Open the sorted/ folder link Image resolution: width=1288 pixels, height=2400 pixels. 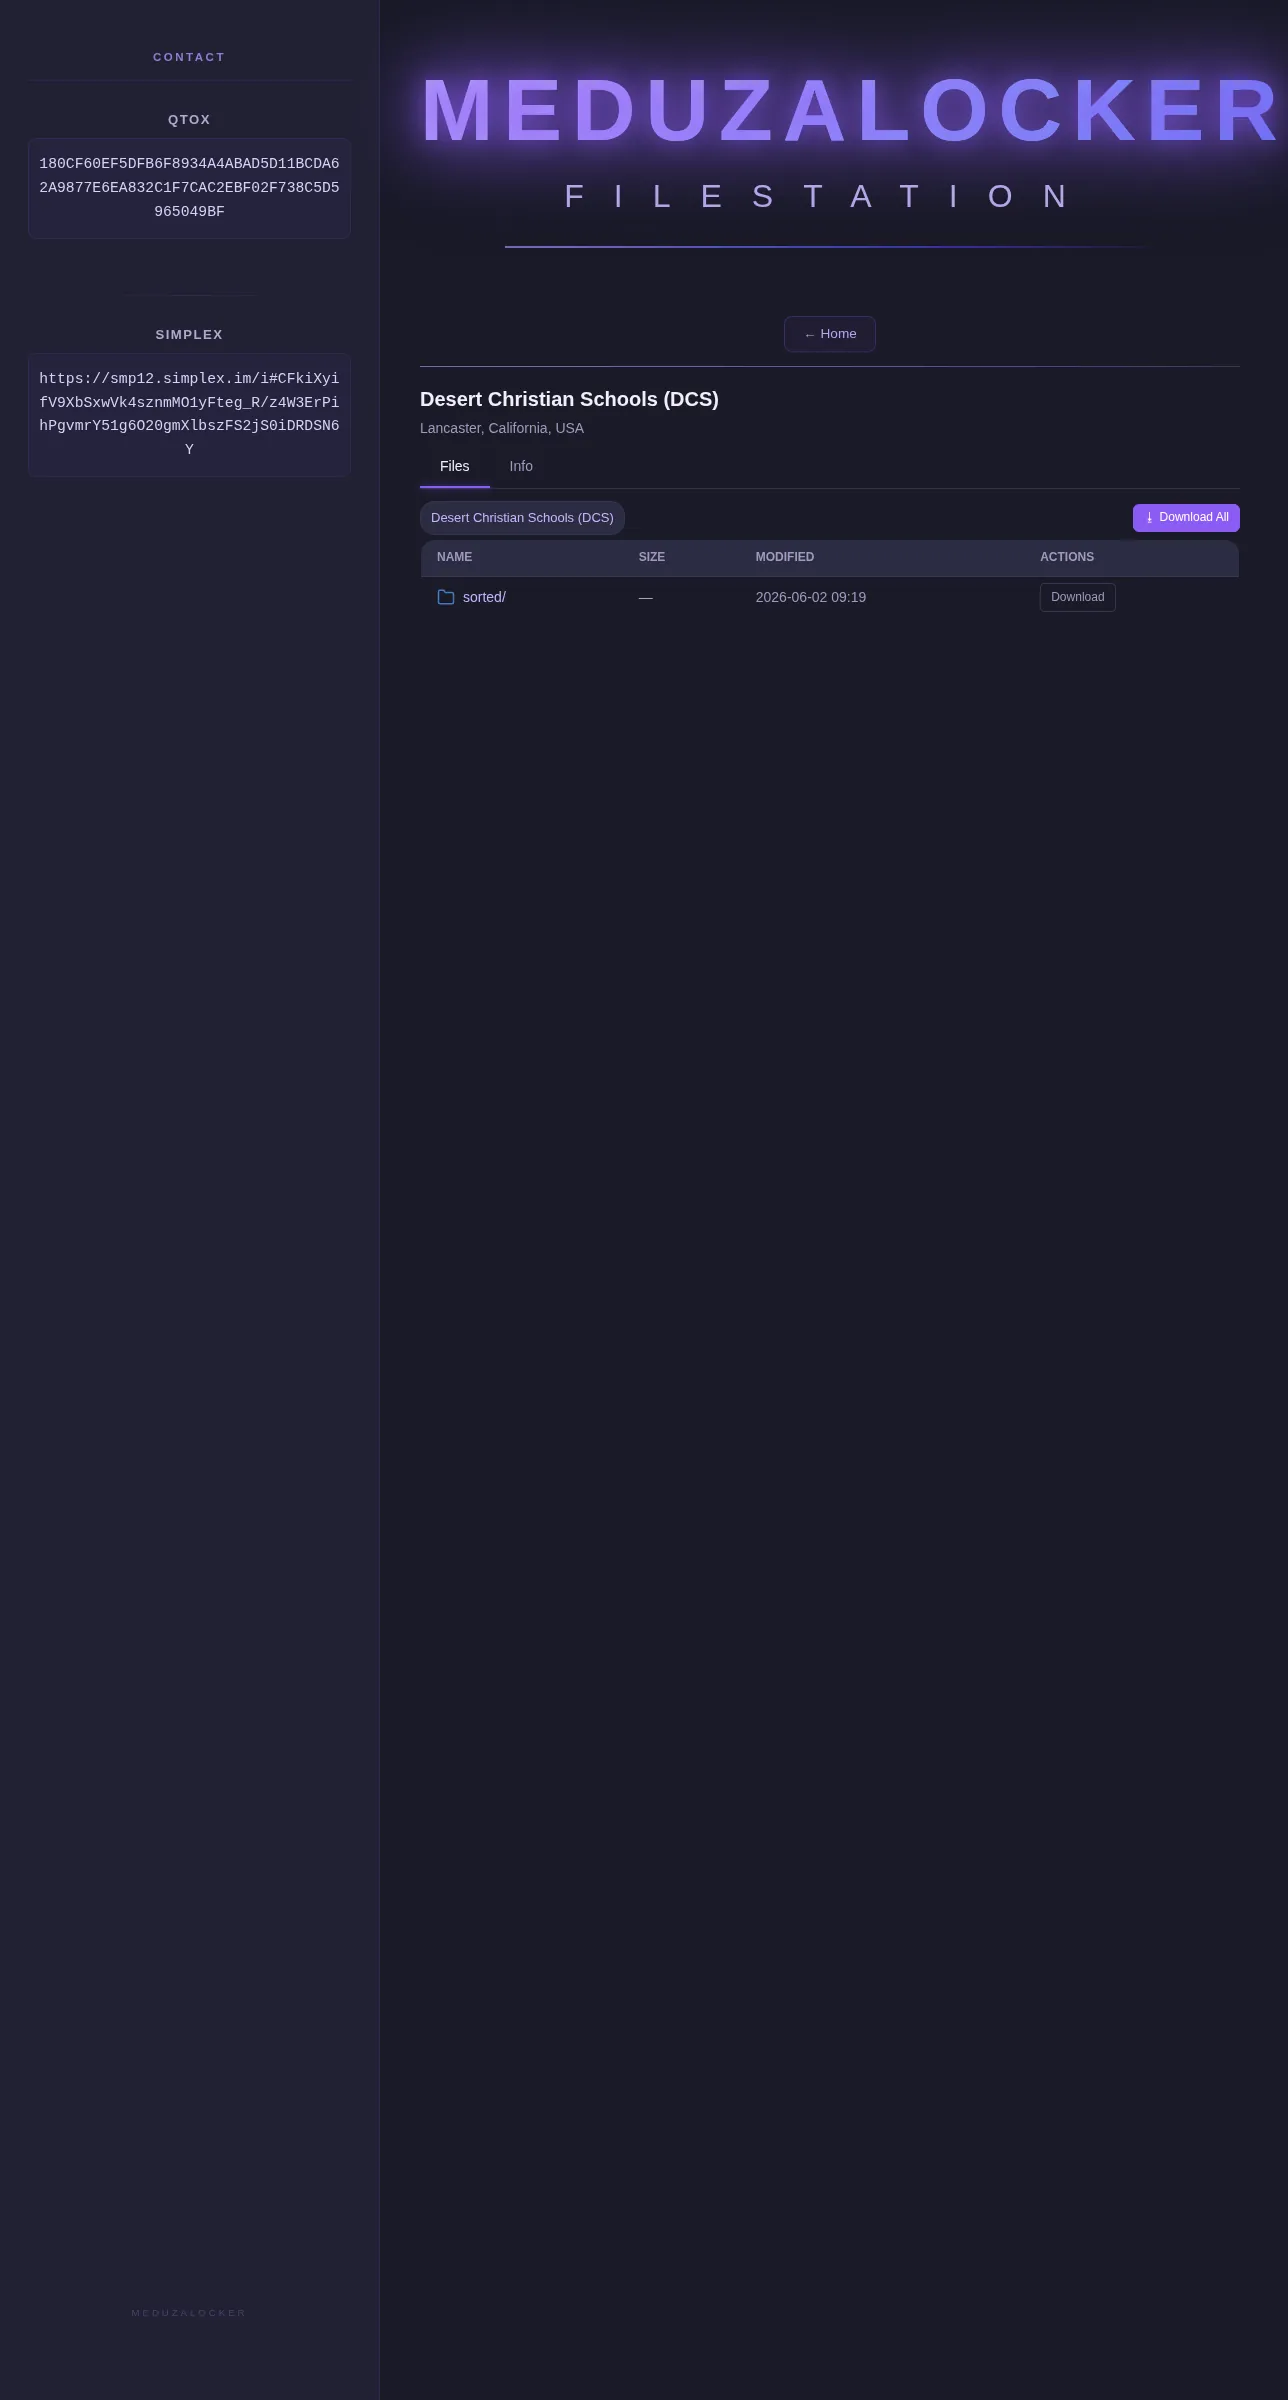click(484, 597)
